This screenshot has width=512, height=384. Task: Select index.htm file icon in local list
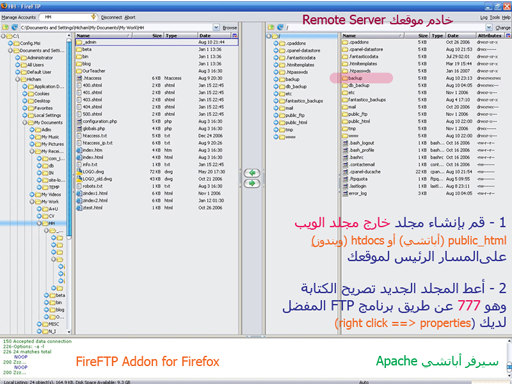click(x=79, y=150)
